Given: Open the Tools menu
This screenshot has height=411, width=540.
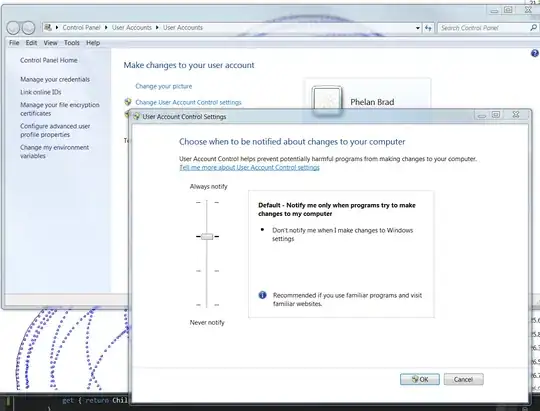Looking at the screenshot, I should click(x=72, y=43).
